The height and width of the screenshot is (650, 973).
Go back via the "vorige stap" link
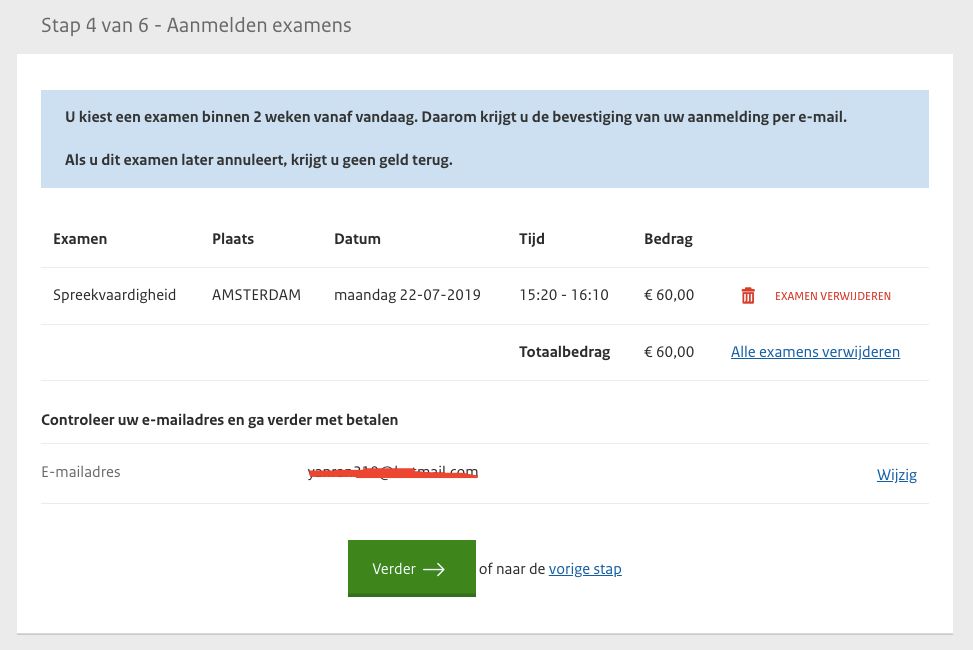point(585,569)
